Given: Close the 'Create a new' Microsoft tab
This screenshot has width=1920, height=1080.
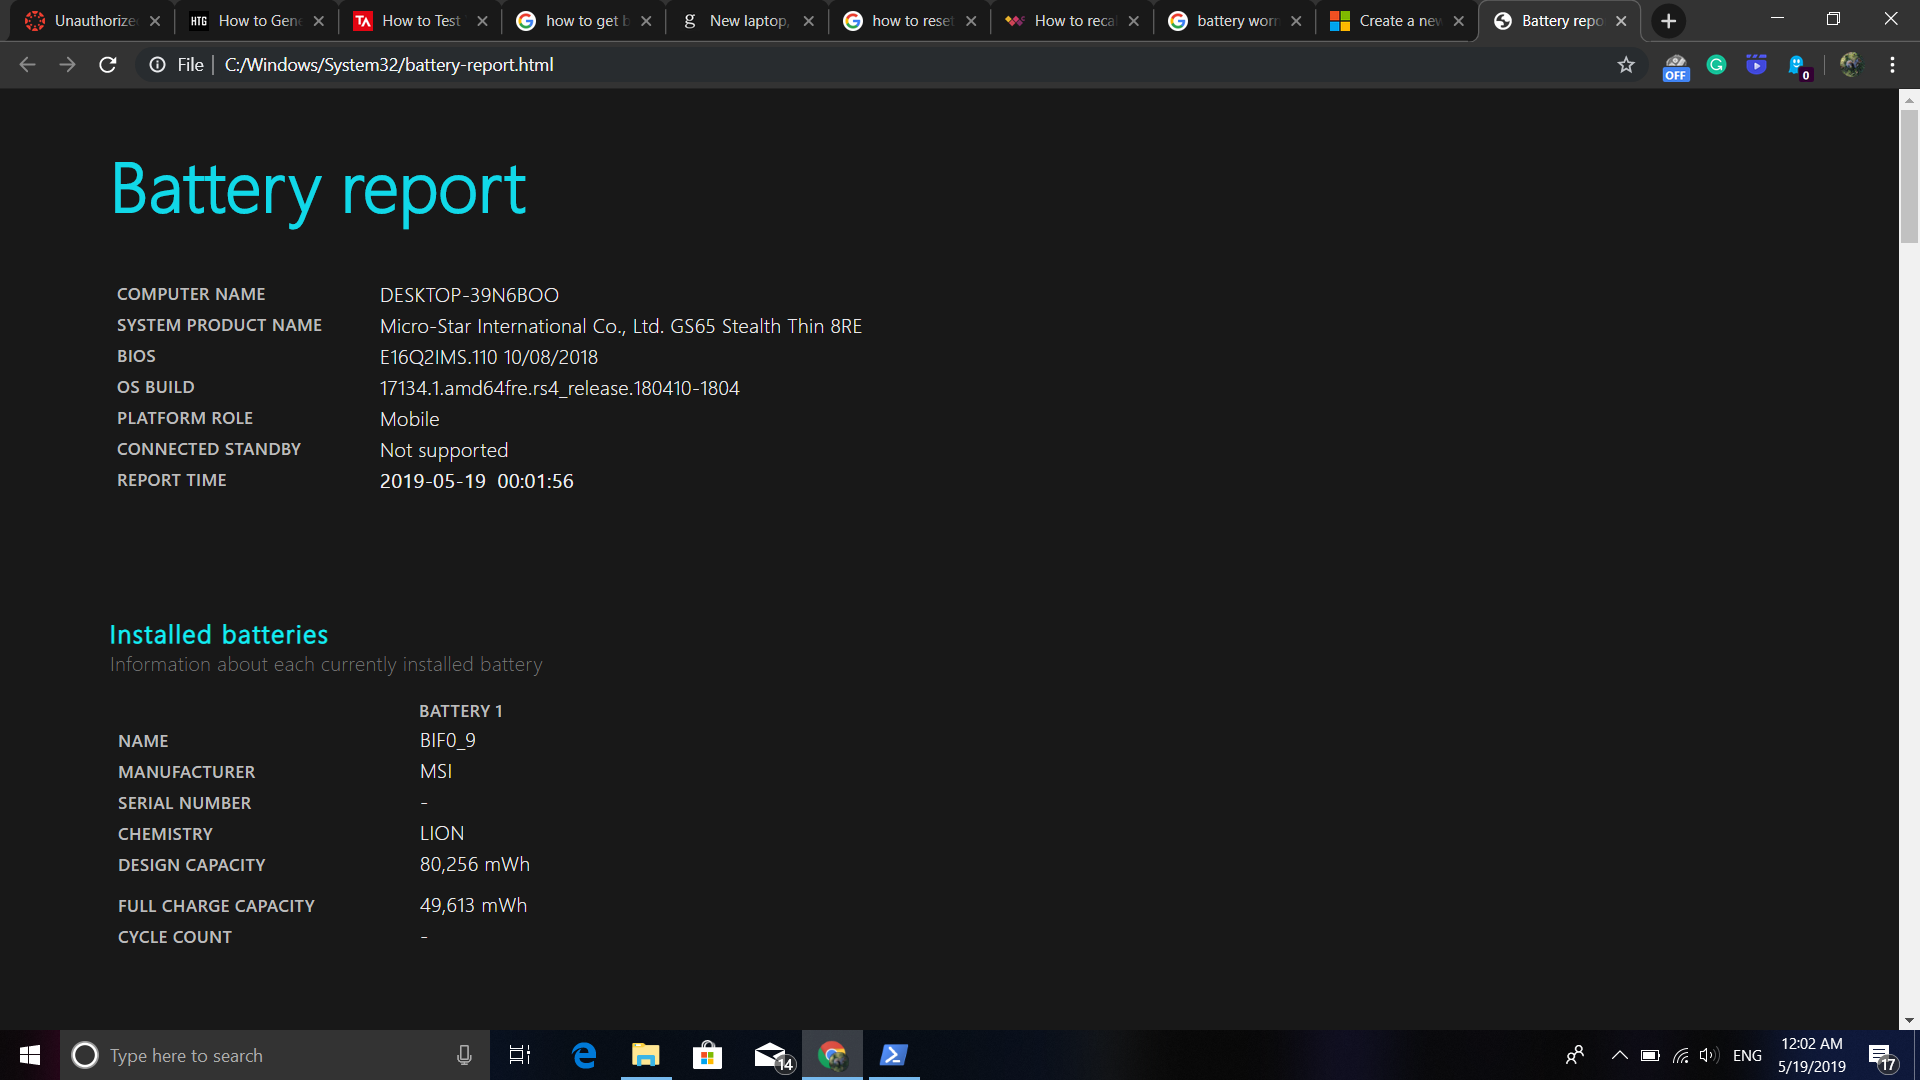Looking at the screenshot, I should (1459, 21).
